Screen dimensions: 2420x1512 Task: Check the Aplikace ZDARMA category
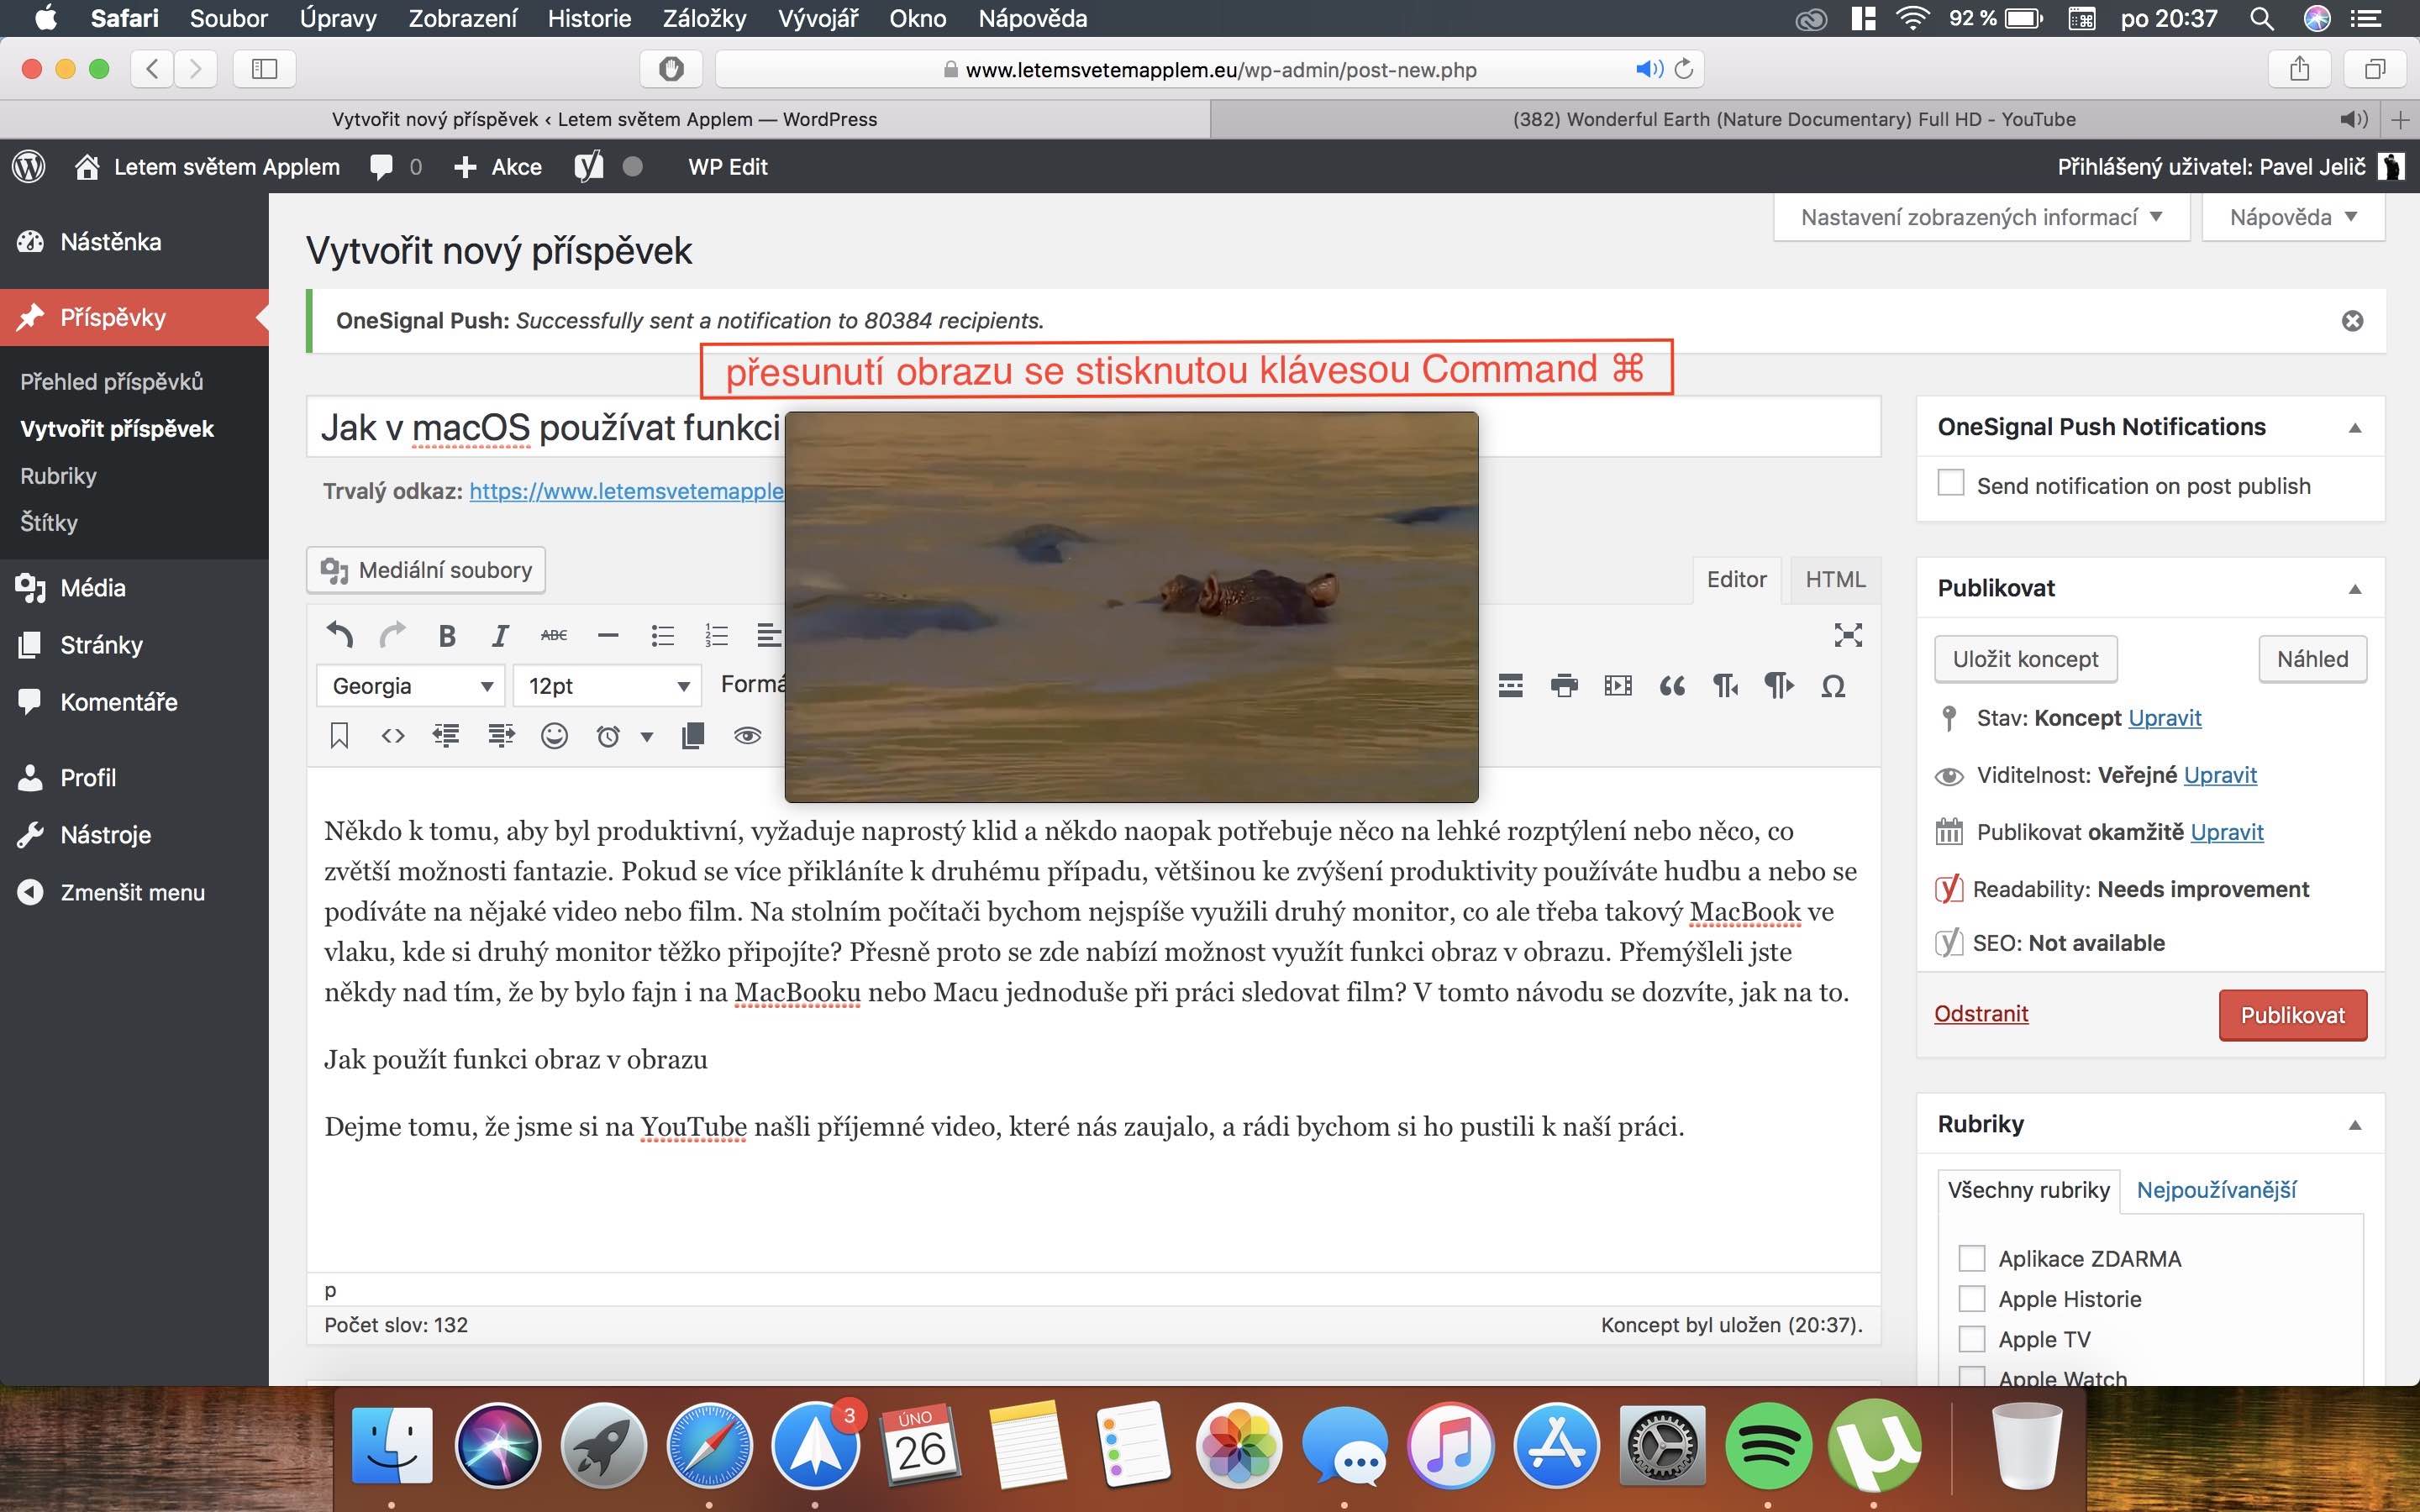coord(1971,1258)
